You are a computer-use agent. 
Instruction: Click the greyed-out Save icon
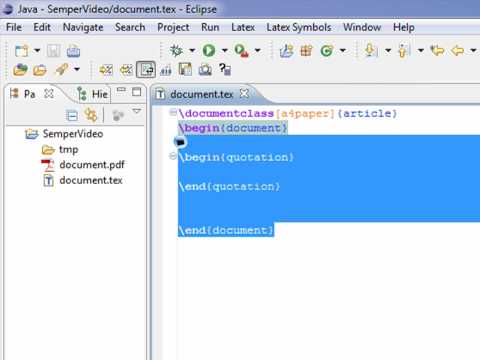coord(53,51)
